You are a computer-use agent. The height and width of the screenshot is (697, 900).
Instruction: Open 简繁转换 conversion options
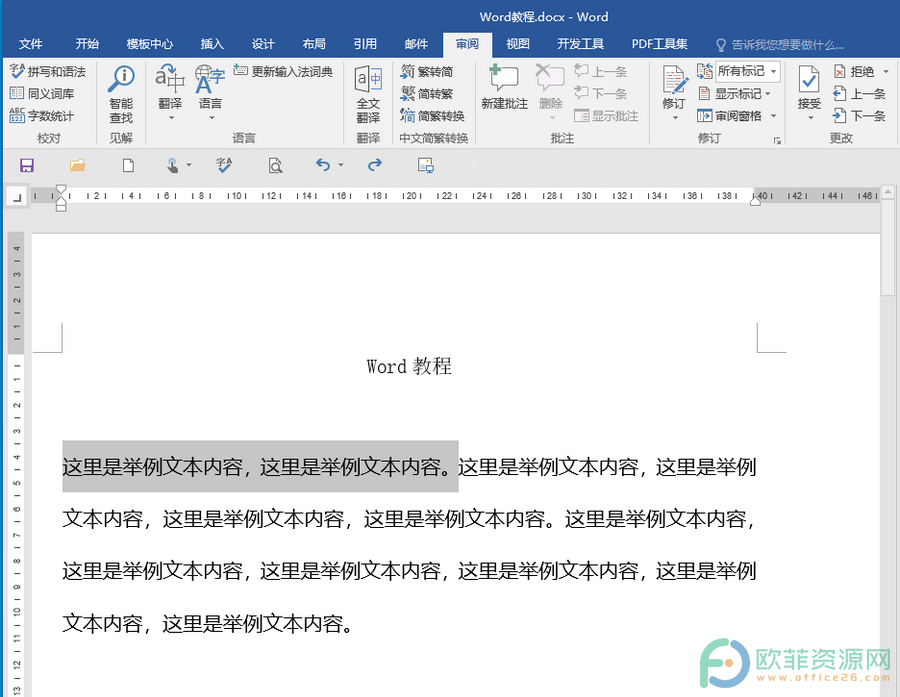click(x=432, y=115)
